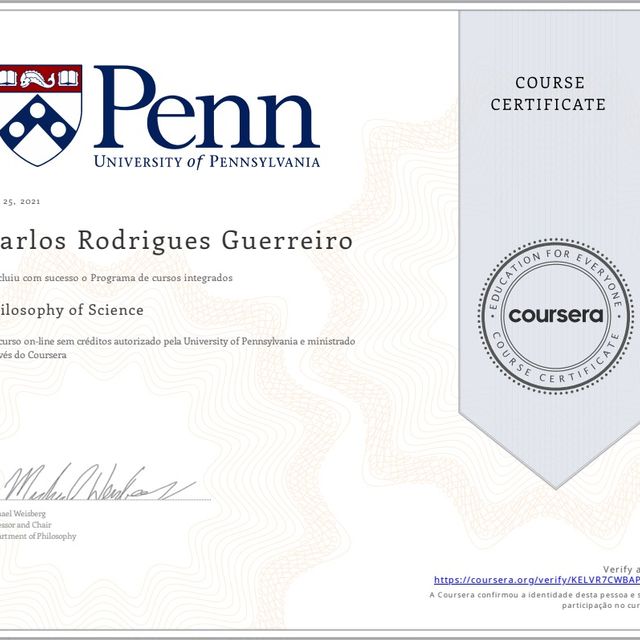Open the coursera.org verify link
The height and width of the screenshot is (640, 640).
point(537,580)
